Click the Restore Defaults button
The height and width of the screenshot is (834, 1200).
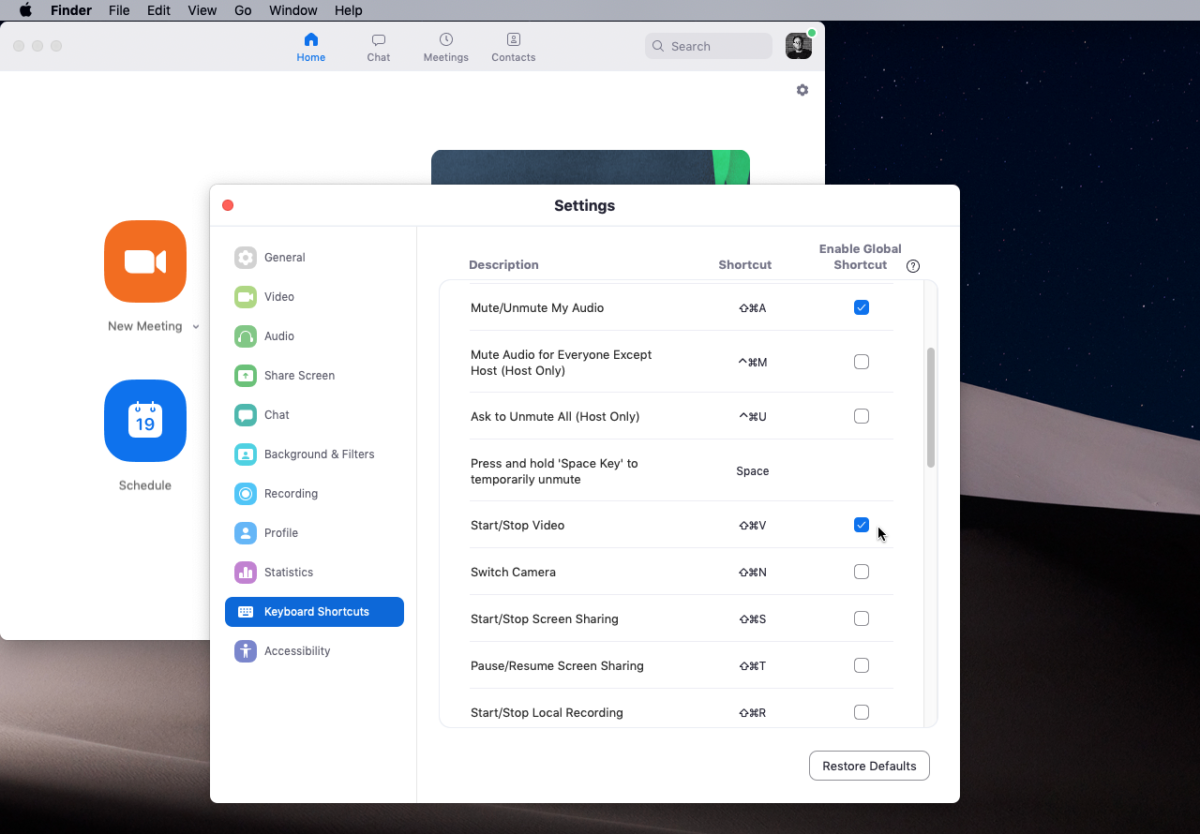869,766
